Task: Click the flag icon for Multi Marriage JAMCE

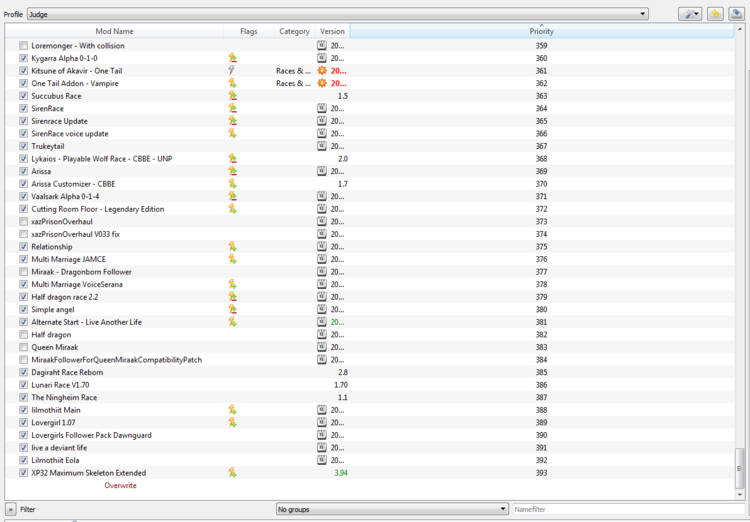Action: [x=232, y=259]
